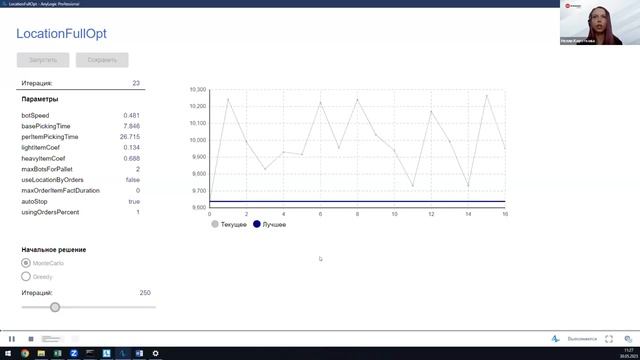Open the developer panel icon in the control bar
The width and height of the screenshot is (640, 360).
point(628,339)
